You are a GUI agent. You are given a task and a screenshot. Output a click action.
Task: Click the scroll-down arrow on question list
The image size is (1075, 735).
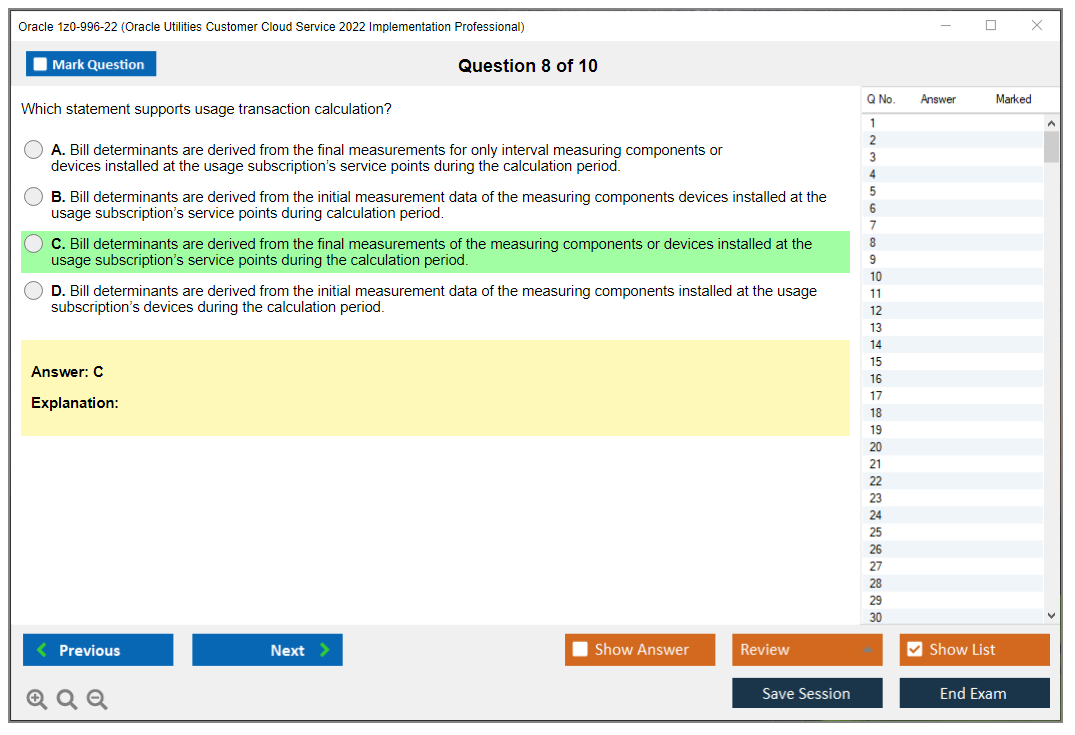(x=1051, y=615)
